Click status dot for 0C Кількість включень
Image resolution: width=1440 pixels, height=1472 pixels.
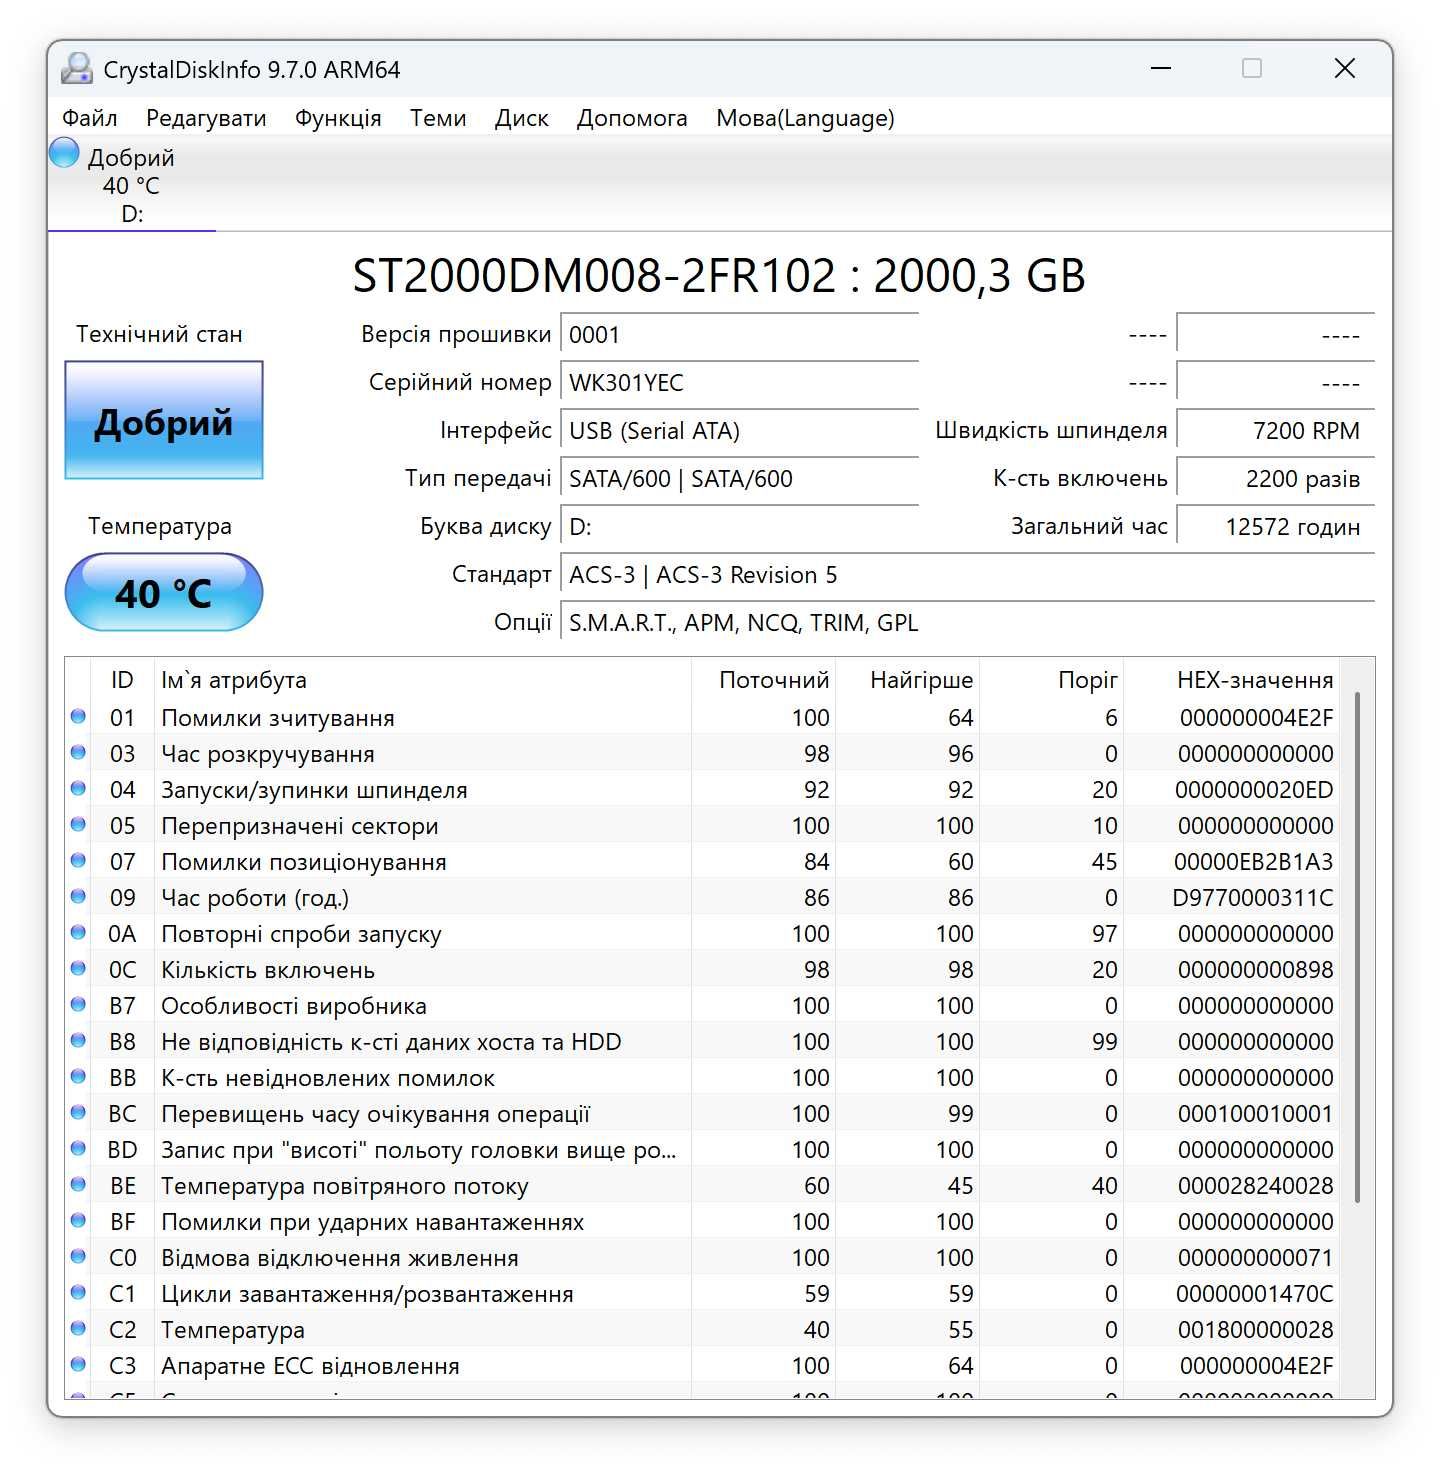[78, 968]
